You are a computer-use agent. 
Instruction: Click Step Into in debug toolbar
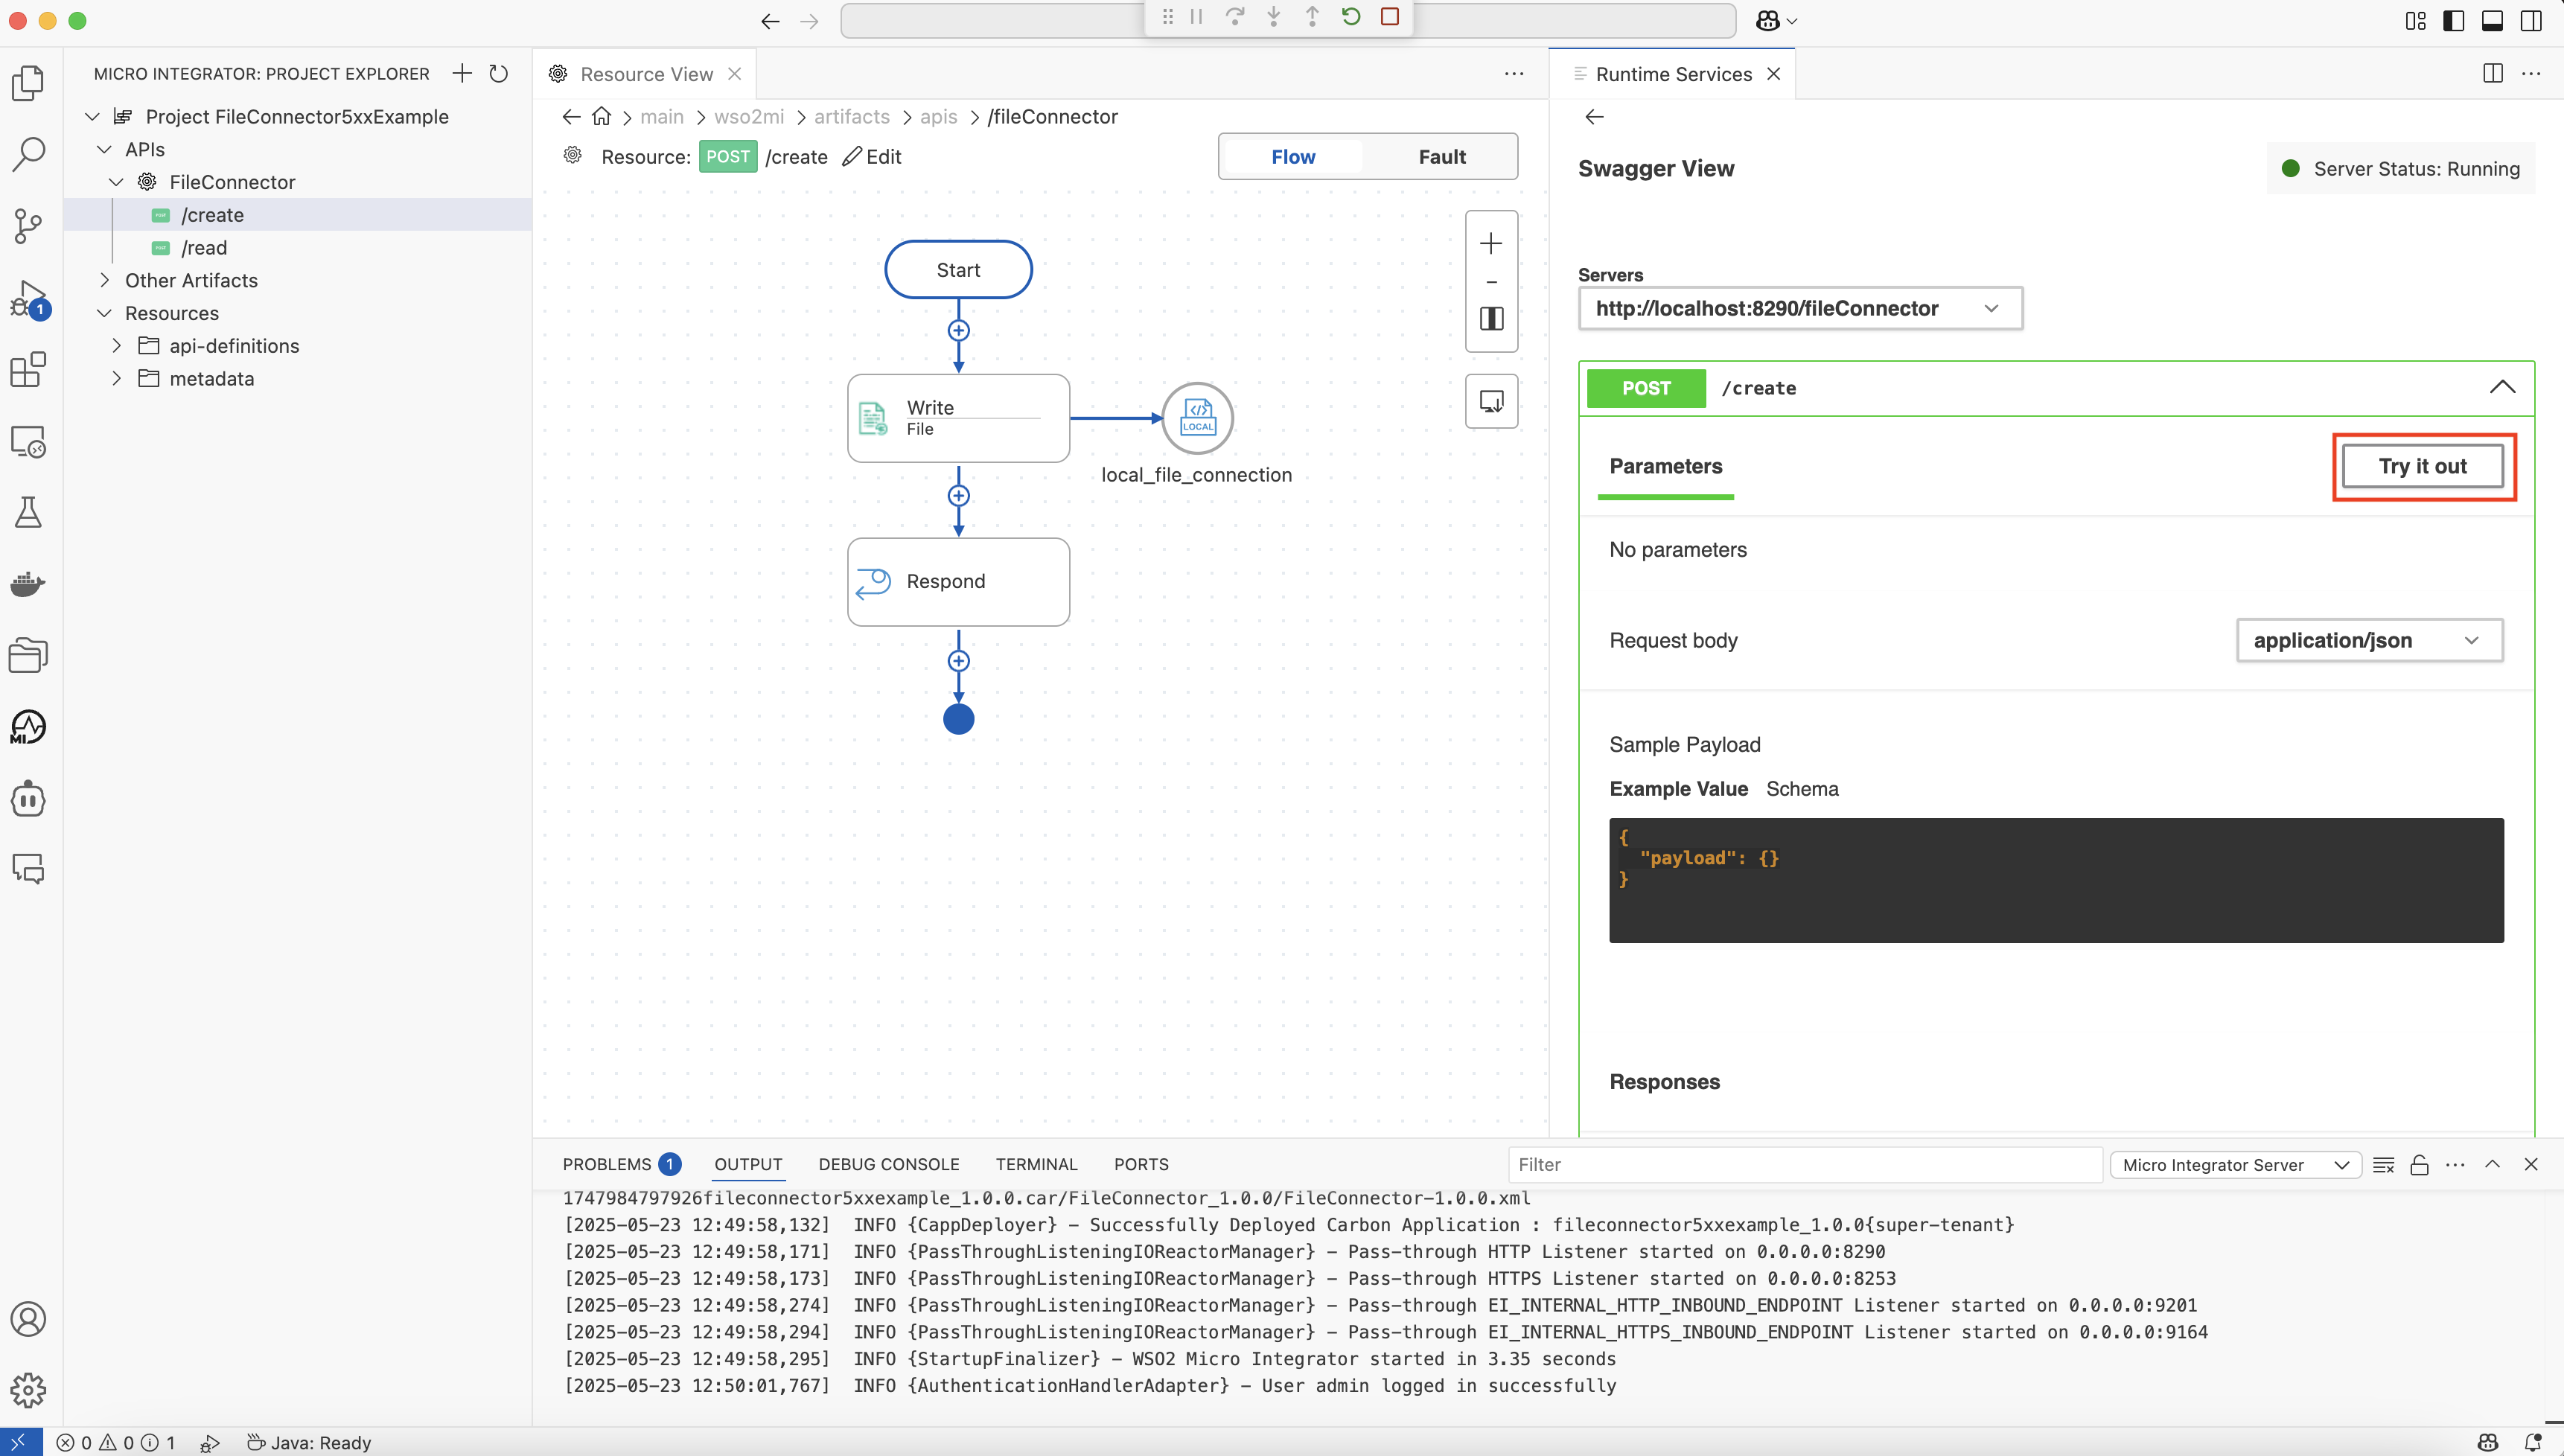[x=1274, y=17]
